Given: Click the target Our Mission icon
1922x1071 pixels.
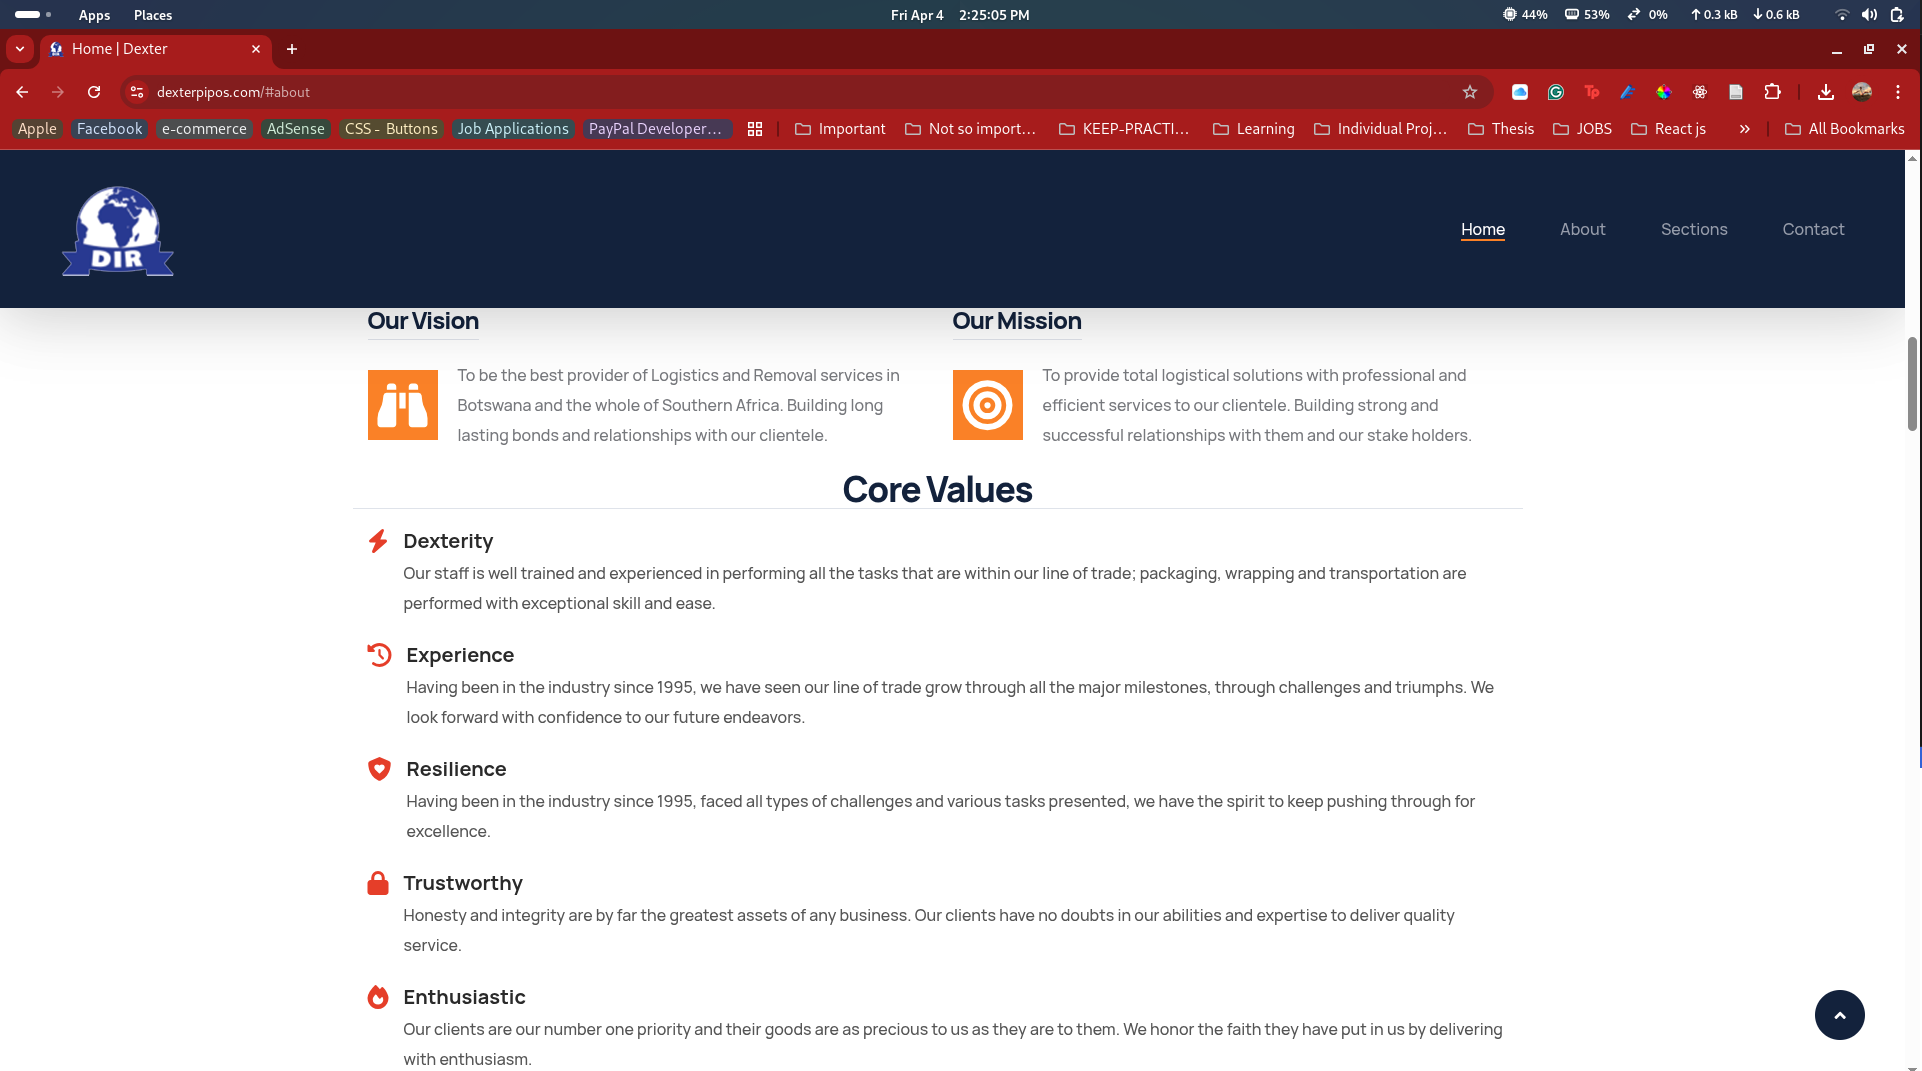Looking at the screenshot, I should (987, 405).
